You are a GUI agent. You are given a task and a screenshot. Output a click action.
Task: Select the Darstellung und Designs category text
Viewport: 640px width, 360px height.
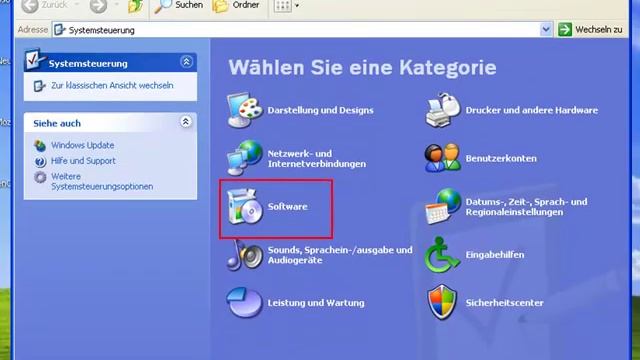(320, 110)
